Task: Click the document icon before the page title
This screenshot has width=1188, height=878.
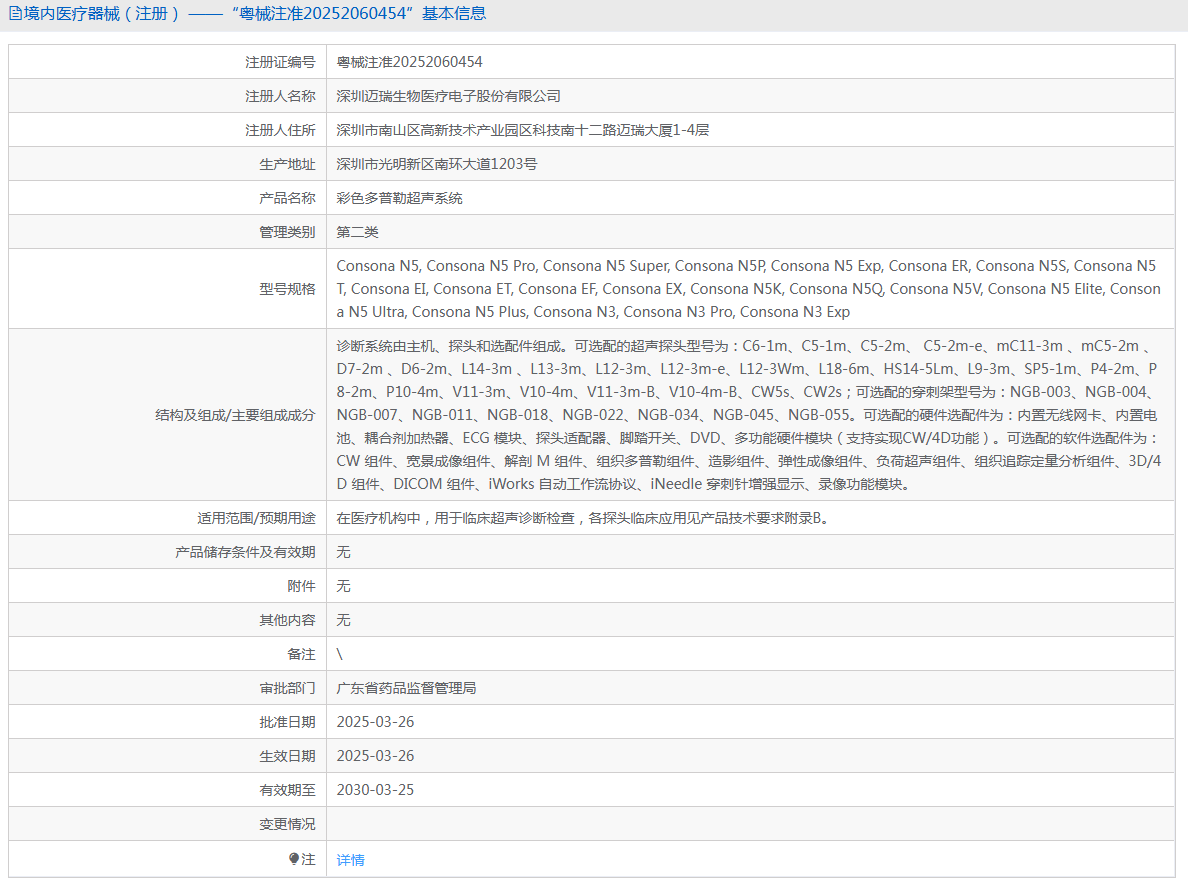Action: point(14,14)
